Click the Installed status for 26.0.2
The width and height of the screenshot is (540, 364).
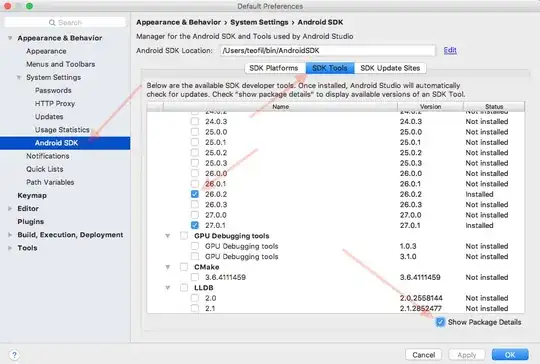pyautogui.click(x=479, y=194)
